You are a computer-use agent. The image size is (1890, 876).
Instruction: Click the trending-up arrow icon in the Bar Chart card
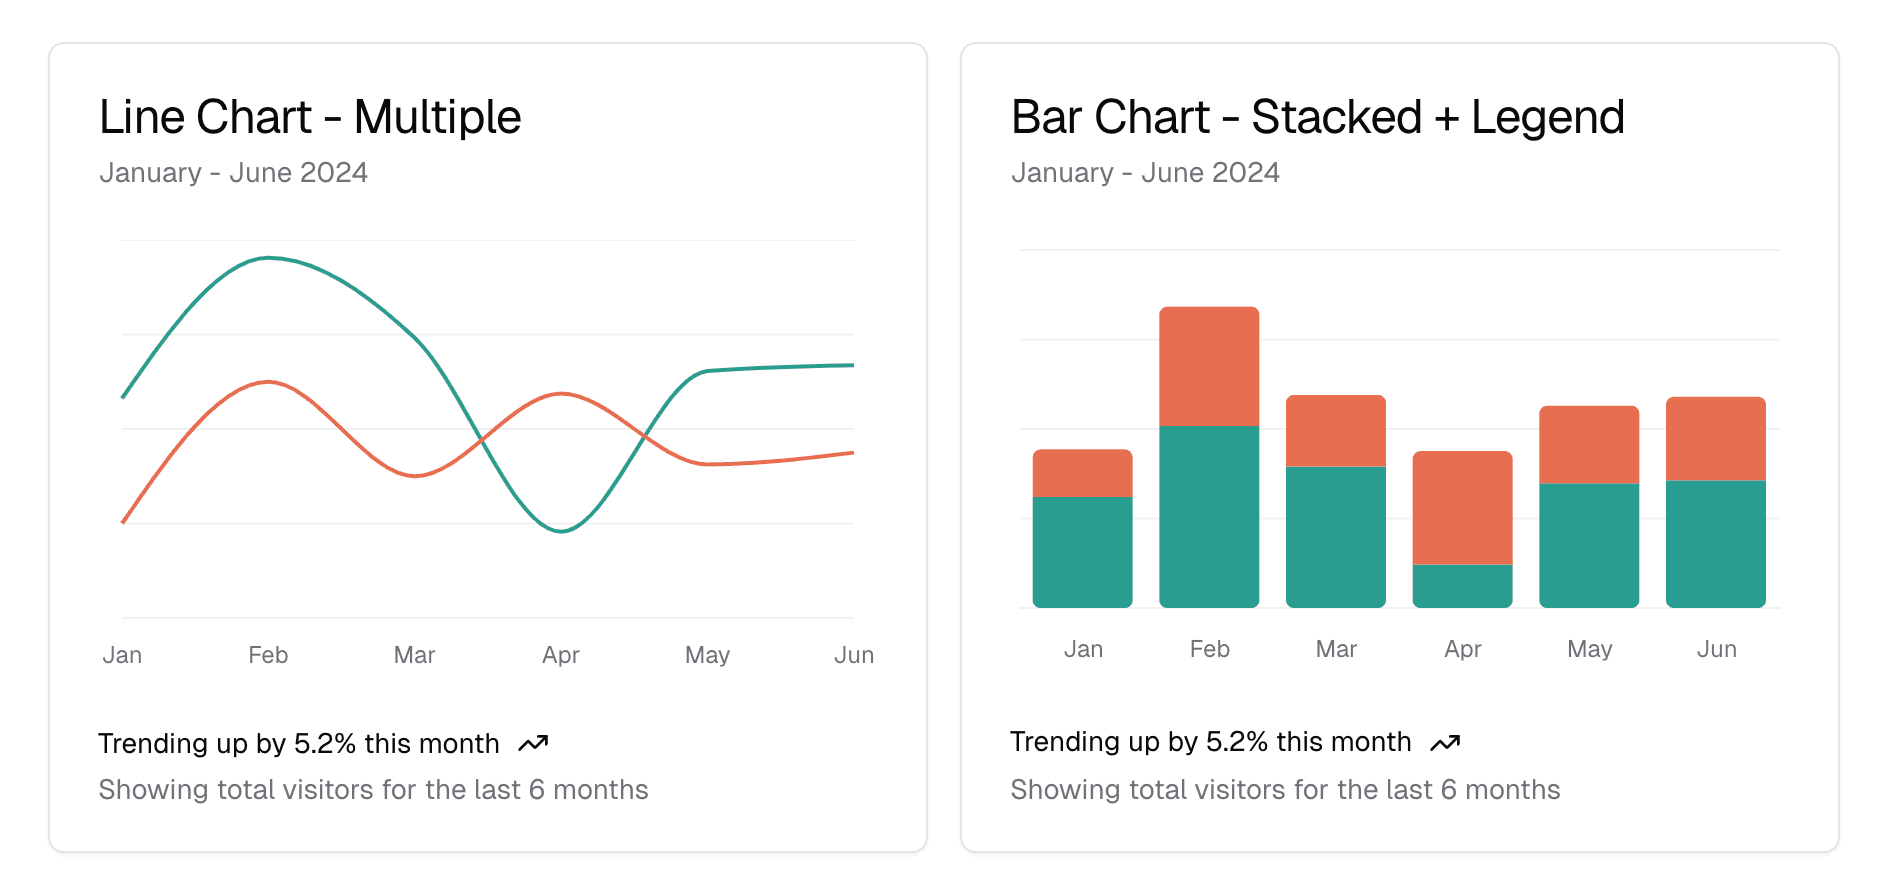[1445, 742]
